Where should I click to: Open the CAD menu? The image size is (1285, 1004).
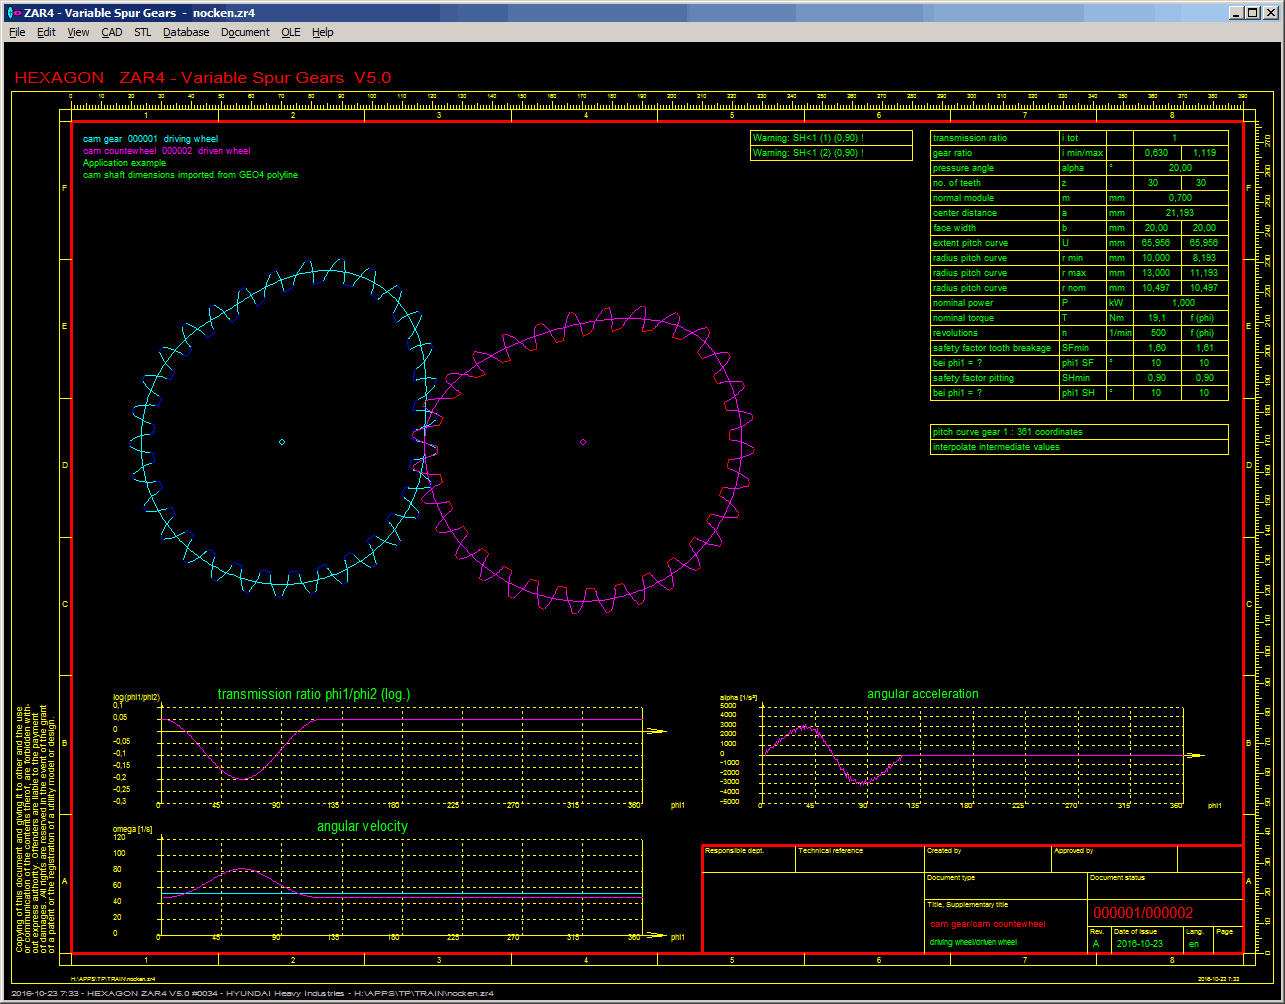111,32
